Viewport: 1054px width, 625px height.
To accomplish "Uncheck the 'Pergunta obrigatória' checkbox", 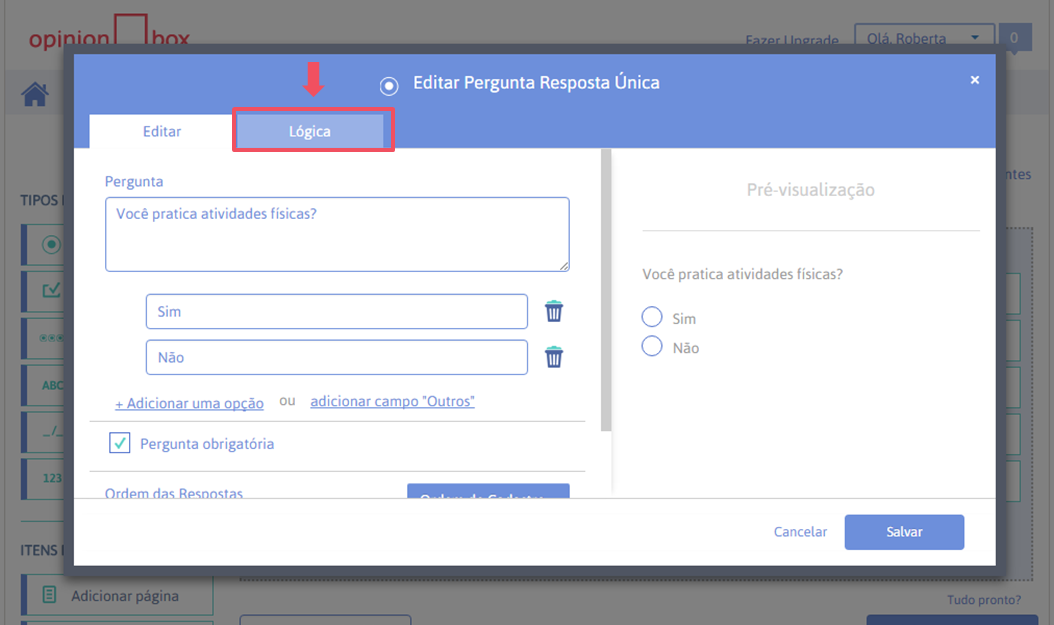I will [120, 443].
